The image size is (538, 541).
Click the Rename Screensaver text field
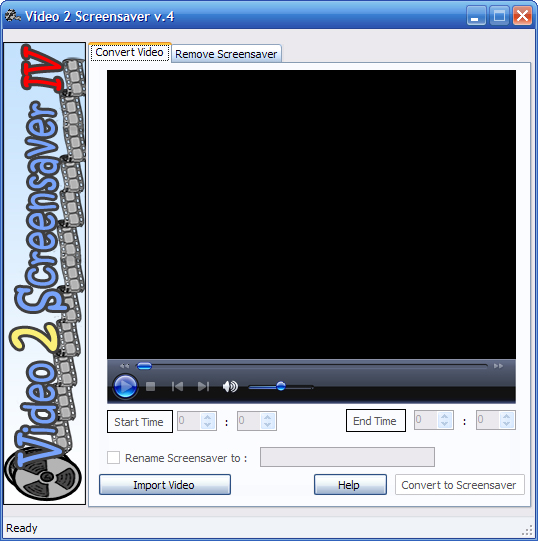[347, 457]
